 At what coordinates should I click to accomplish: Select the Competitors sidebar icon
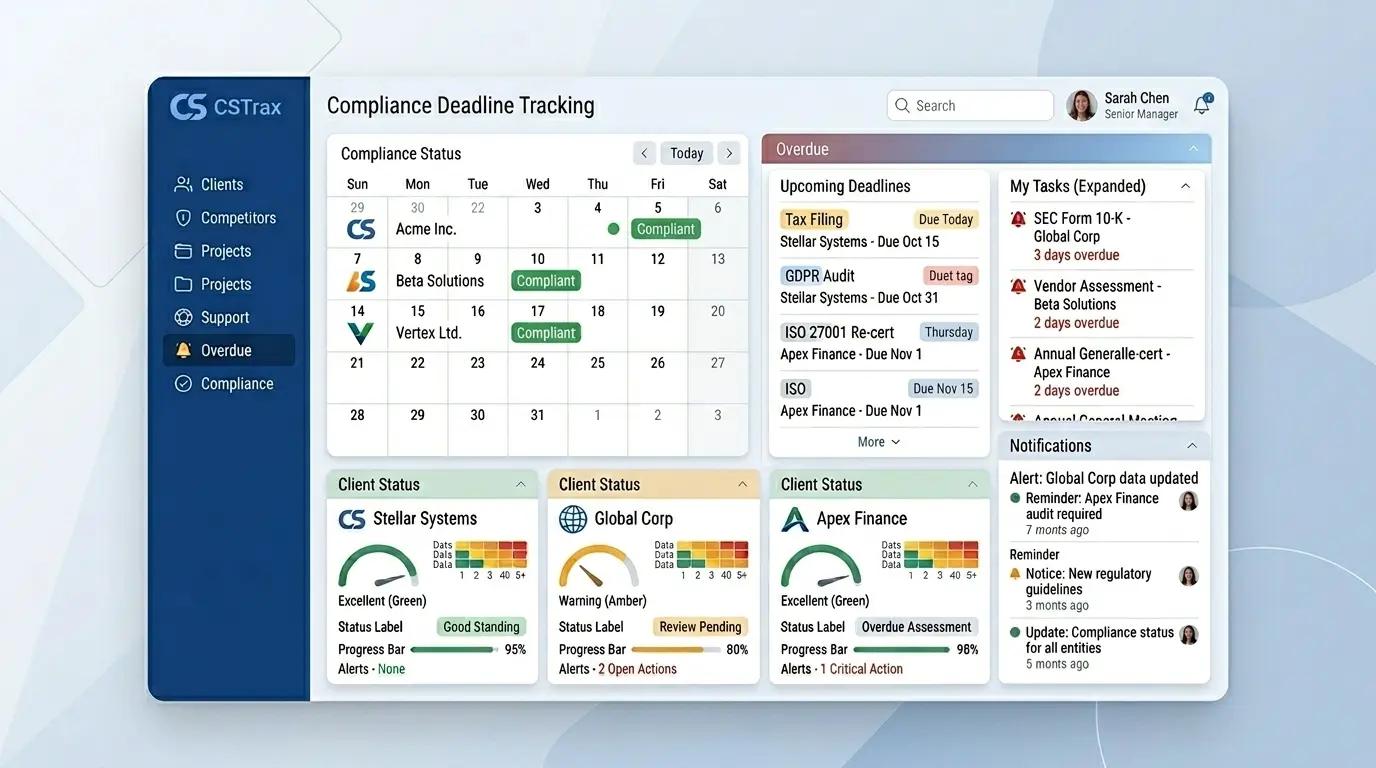tap(183, 217)
